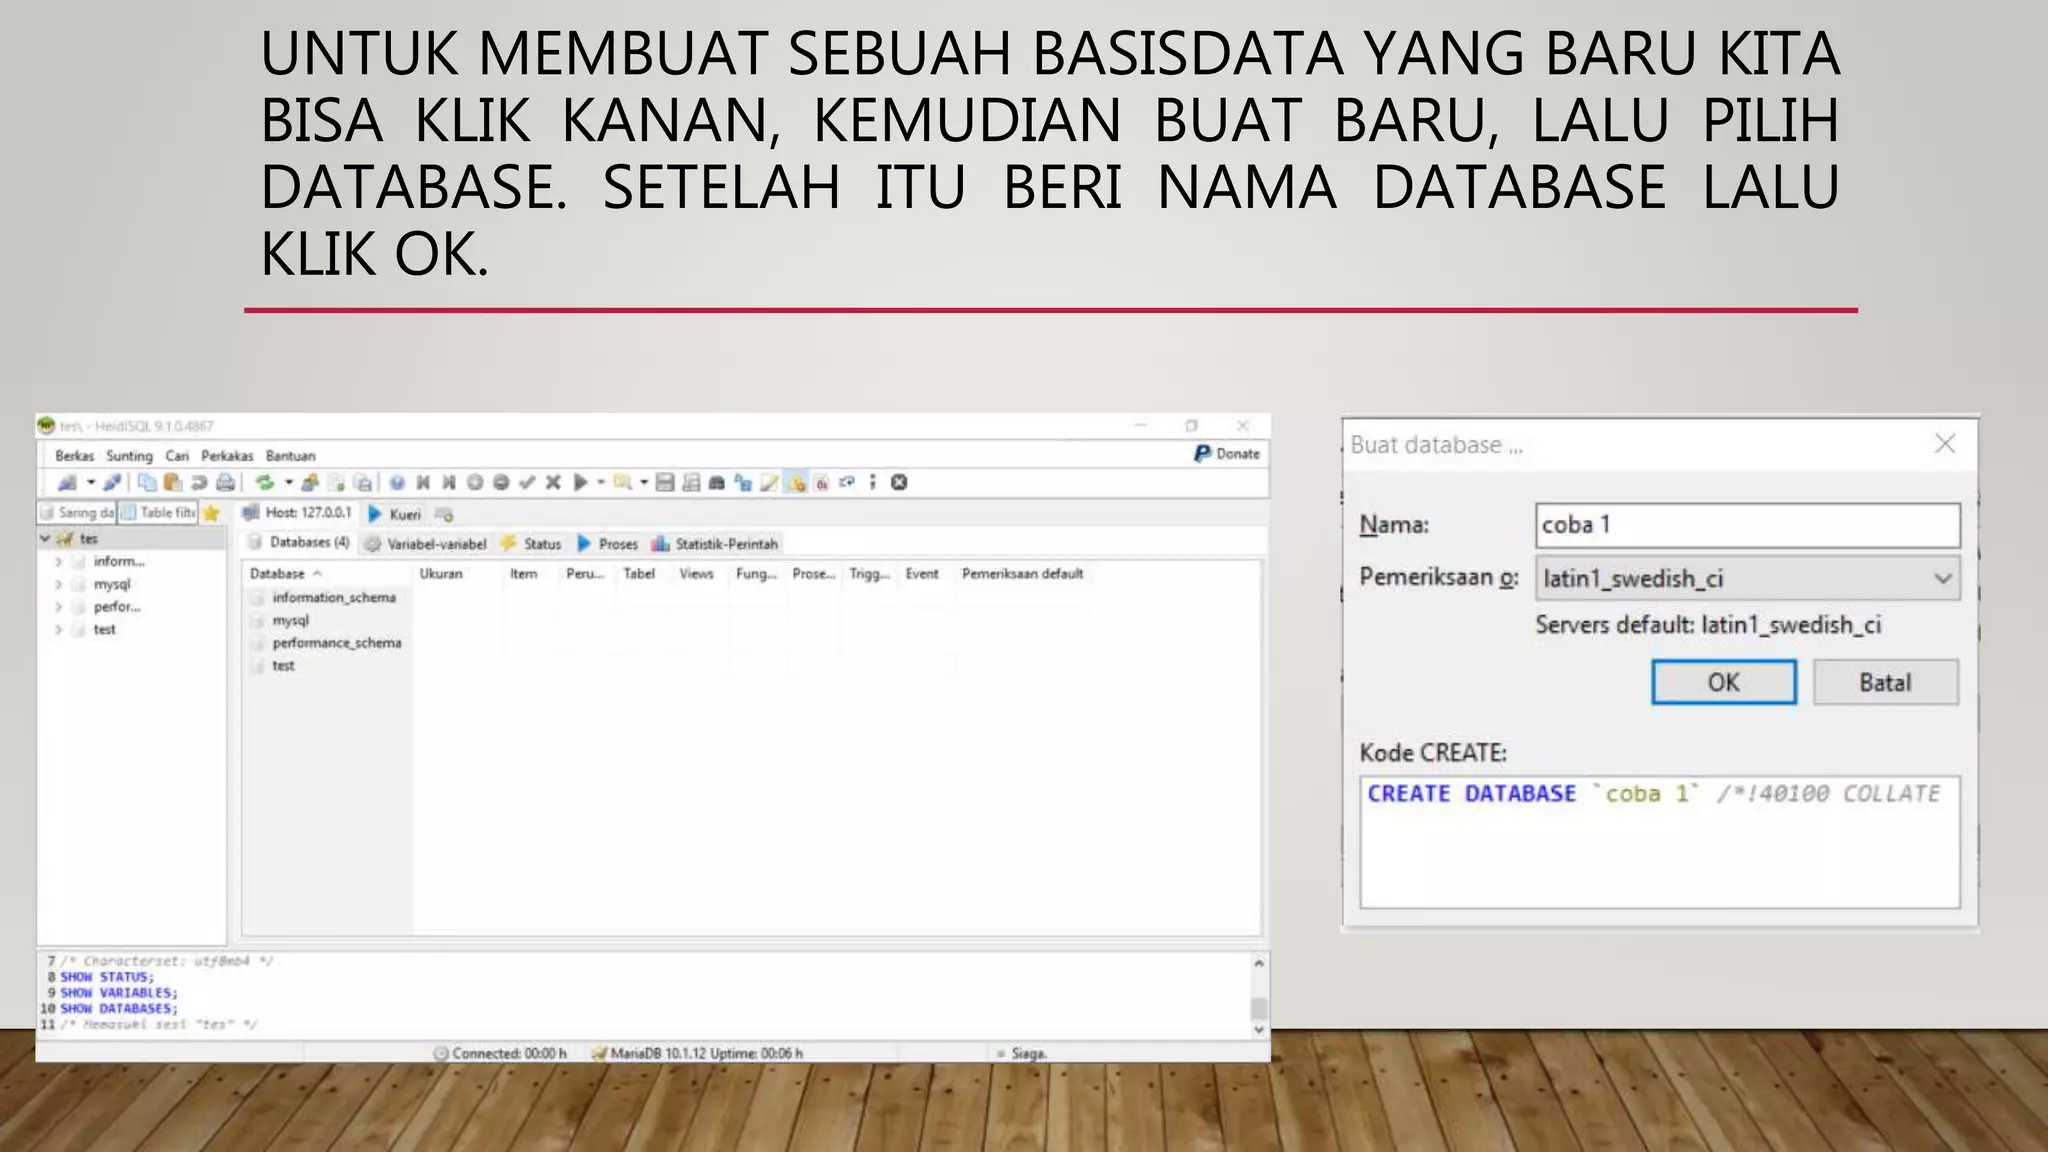
Task: Click the find text magnifier icon
Action: pos(622,483)
